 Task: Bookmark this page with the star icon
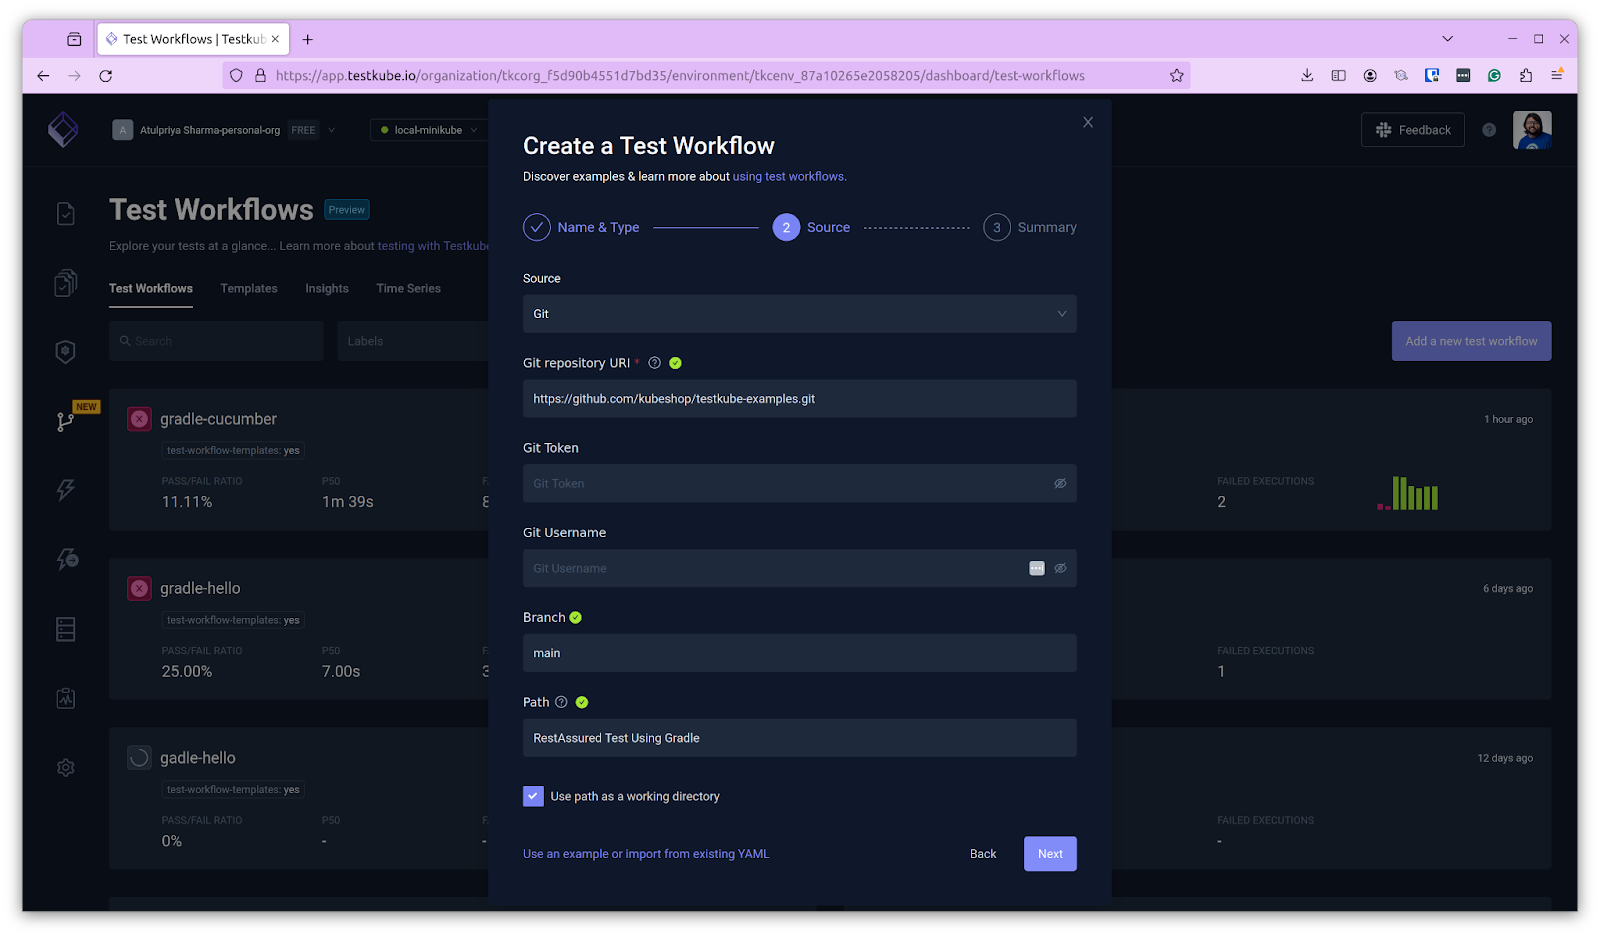click(x=1176, y=75)
